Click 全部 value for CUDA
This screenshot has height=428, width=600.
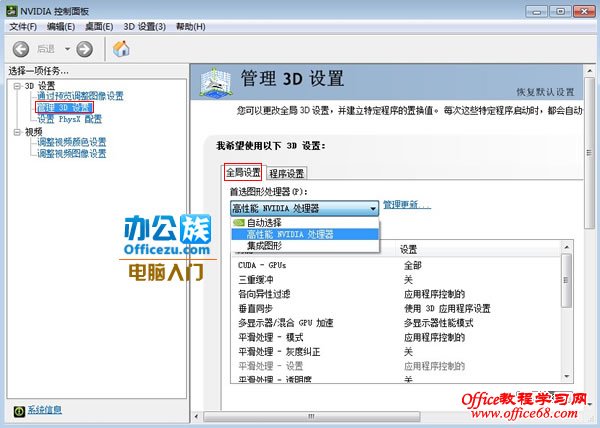[412, 265]
